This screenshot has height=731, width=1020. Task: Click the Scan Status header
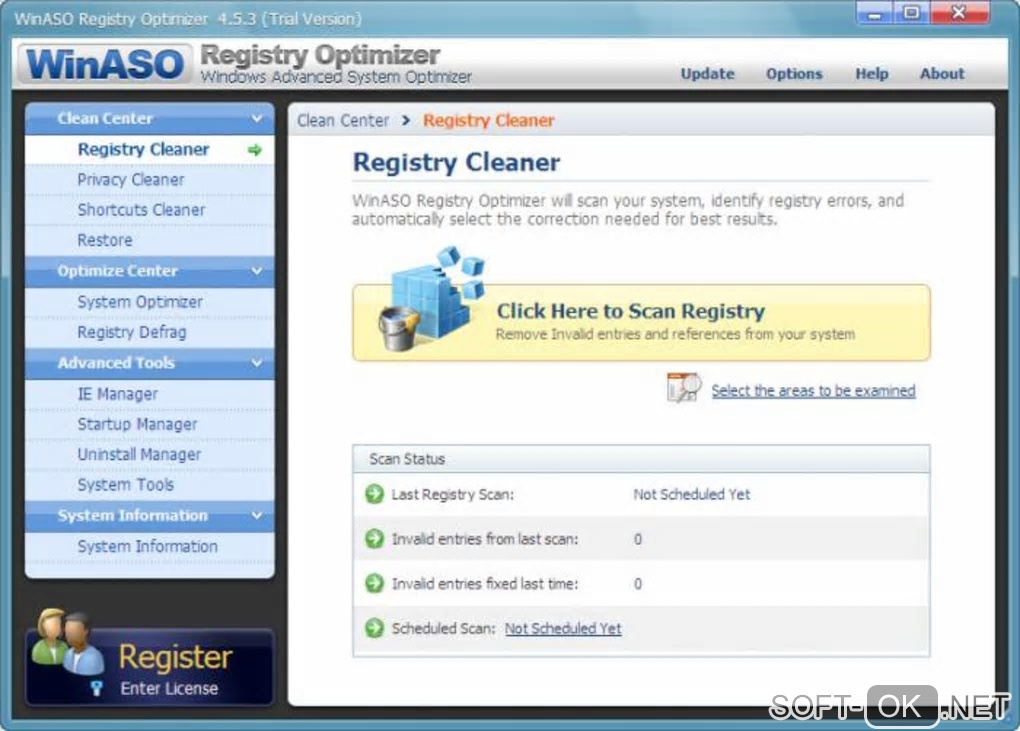click(641, 459)
